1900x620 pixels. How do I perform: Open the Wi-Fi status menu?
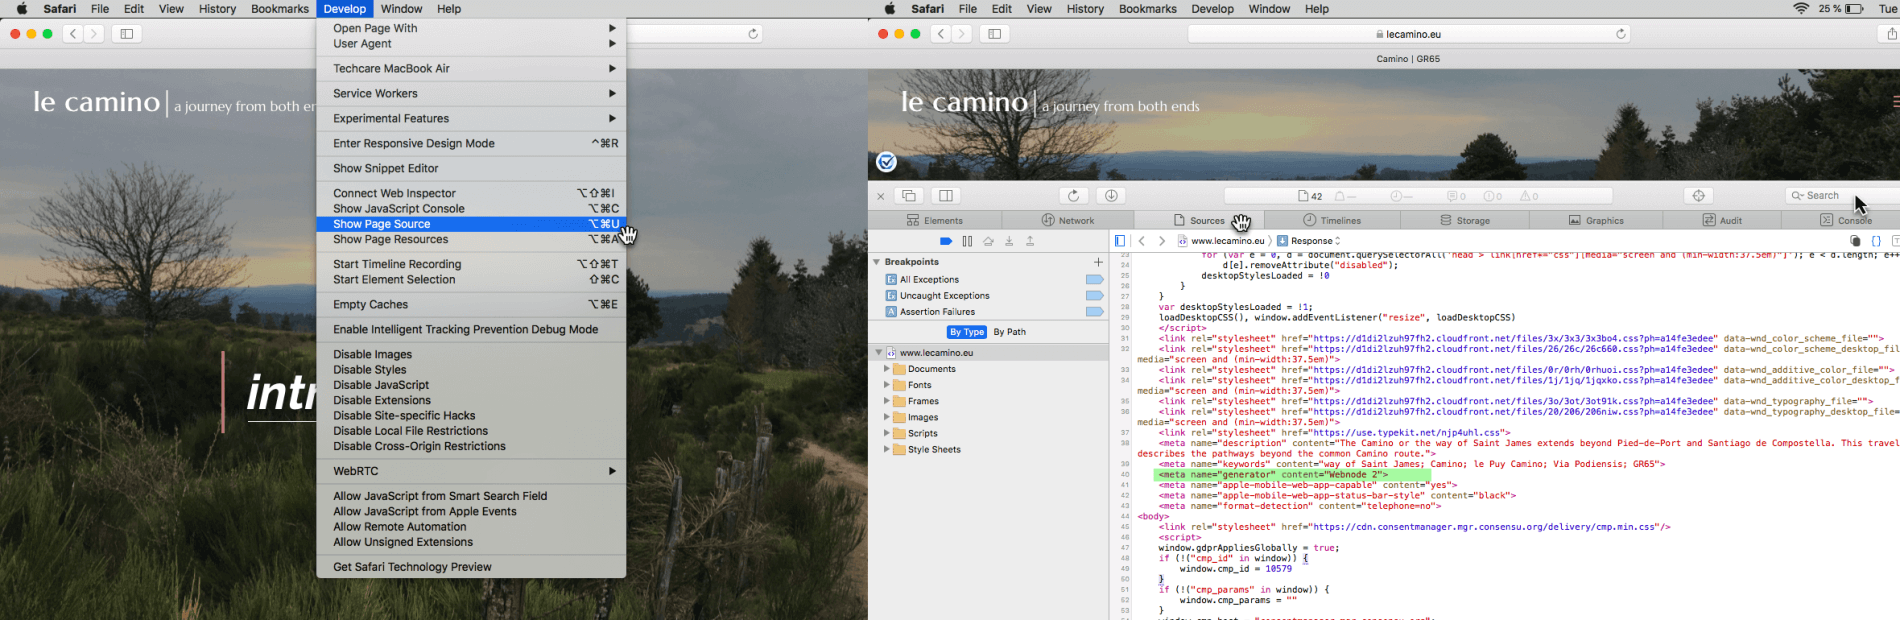click(x=1801, y=9)
